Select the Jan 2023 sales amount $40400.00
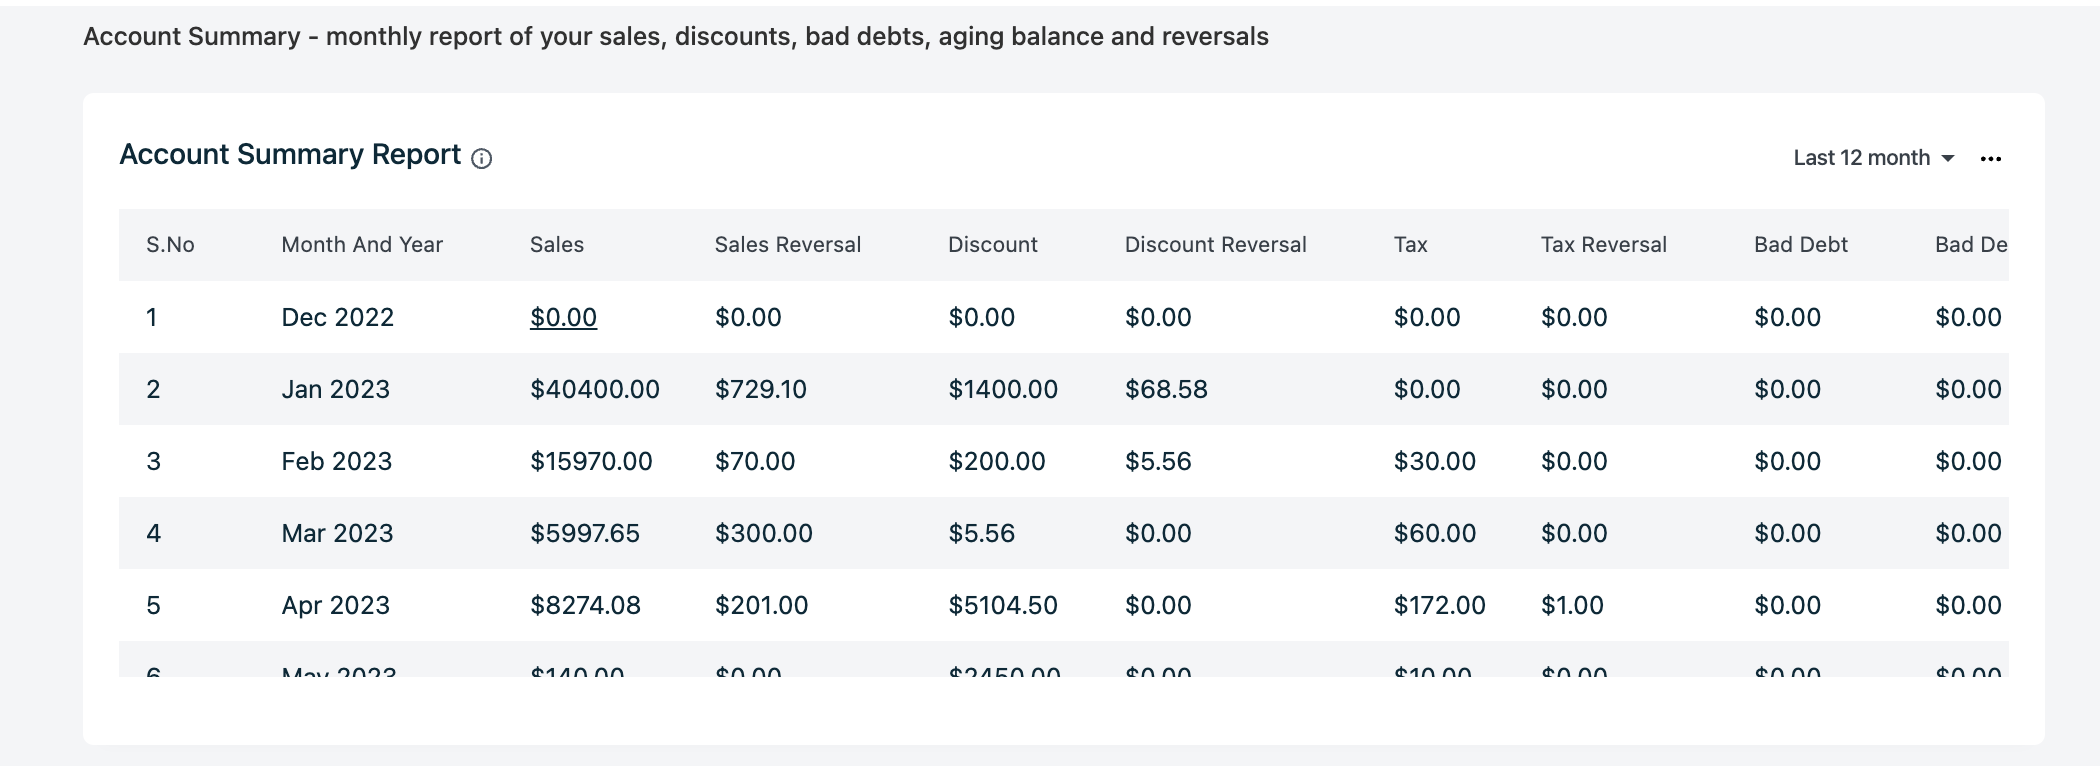Viewport: 2100px width, 766px height. tap(594, 390)
